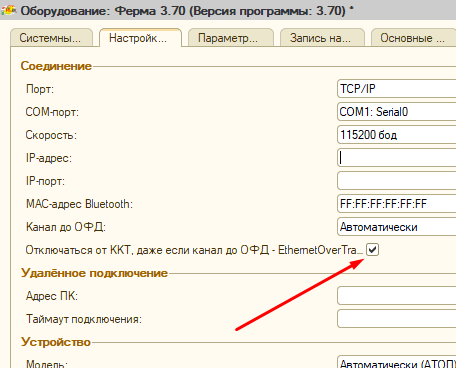Click the IP-порт input field
456x368 pixels.
pyautogui.click(x=397, y=181)
